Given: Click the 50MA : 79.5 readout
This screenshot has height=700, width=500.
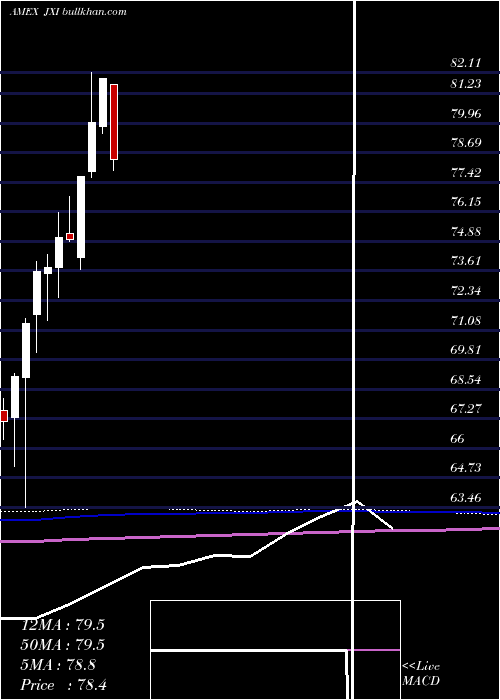Looking at the screenshot, I should (62, 645).
